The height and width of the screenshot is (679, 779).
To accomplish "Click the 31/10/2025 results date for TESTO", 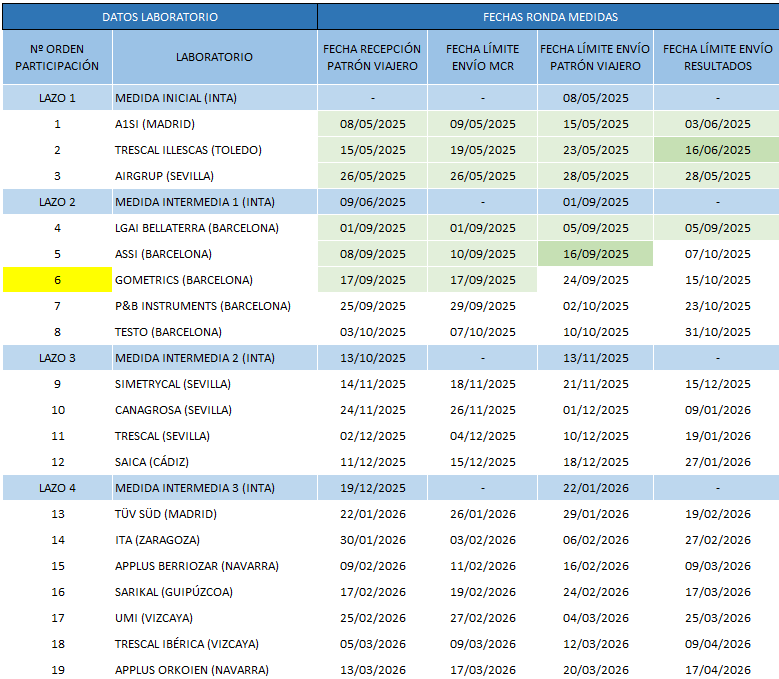I will point(717,332).
